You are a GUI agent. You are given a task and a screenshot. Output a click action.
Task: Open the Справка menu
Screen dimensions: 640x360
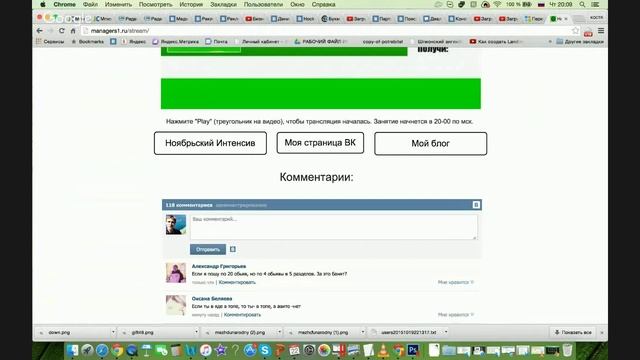click(x=323, y=4)
